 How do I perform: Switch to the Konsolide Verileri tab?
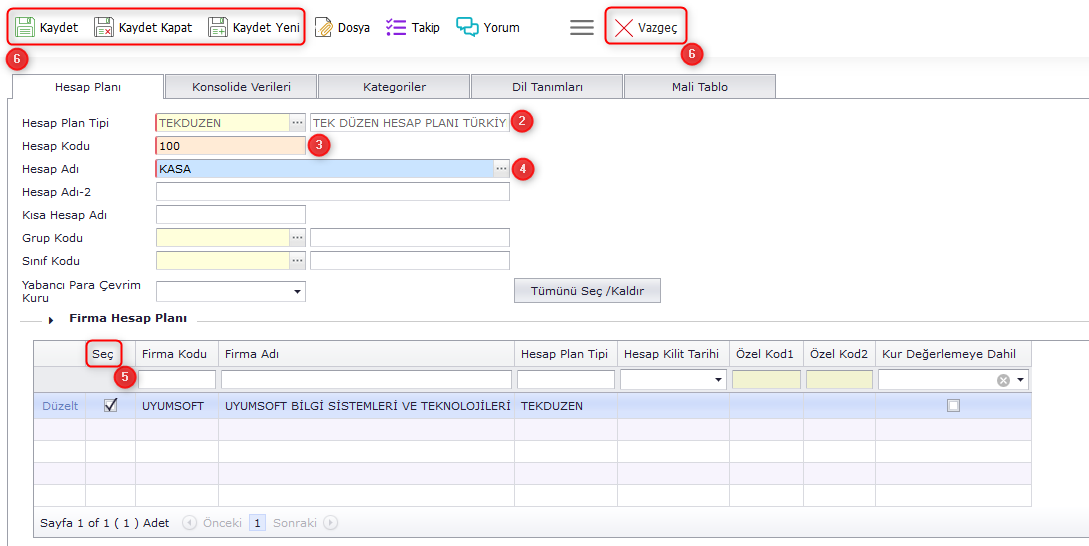click(241, 87)
